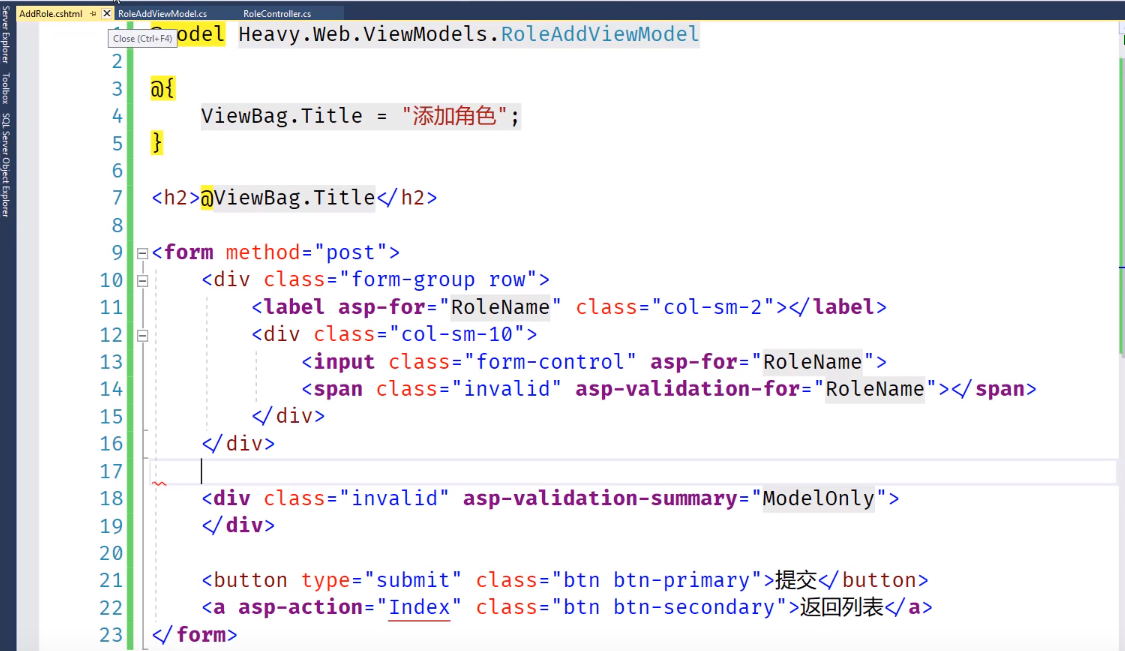Click the closing </div> tag on line 19
Image resolution: width=1125 pixels, height=651 pixels.
click(x=238, y=525)
